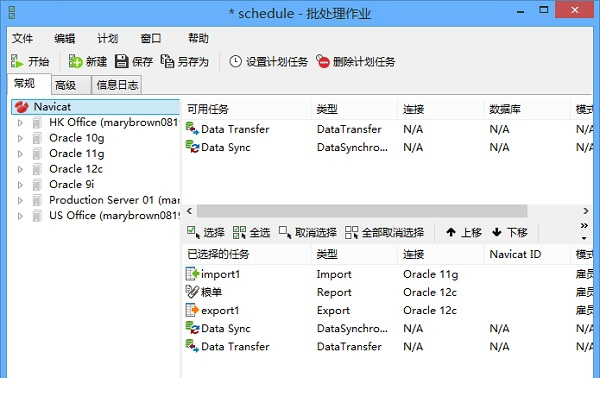Open the 编辑 (Edit) menu
600x393 pixels.
click(x=65, y=38)
